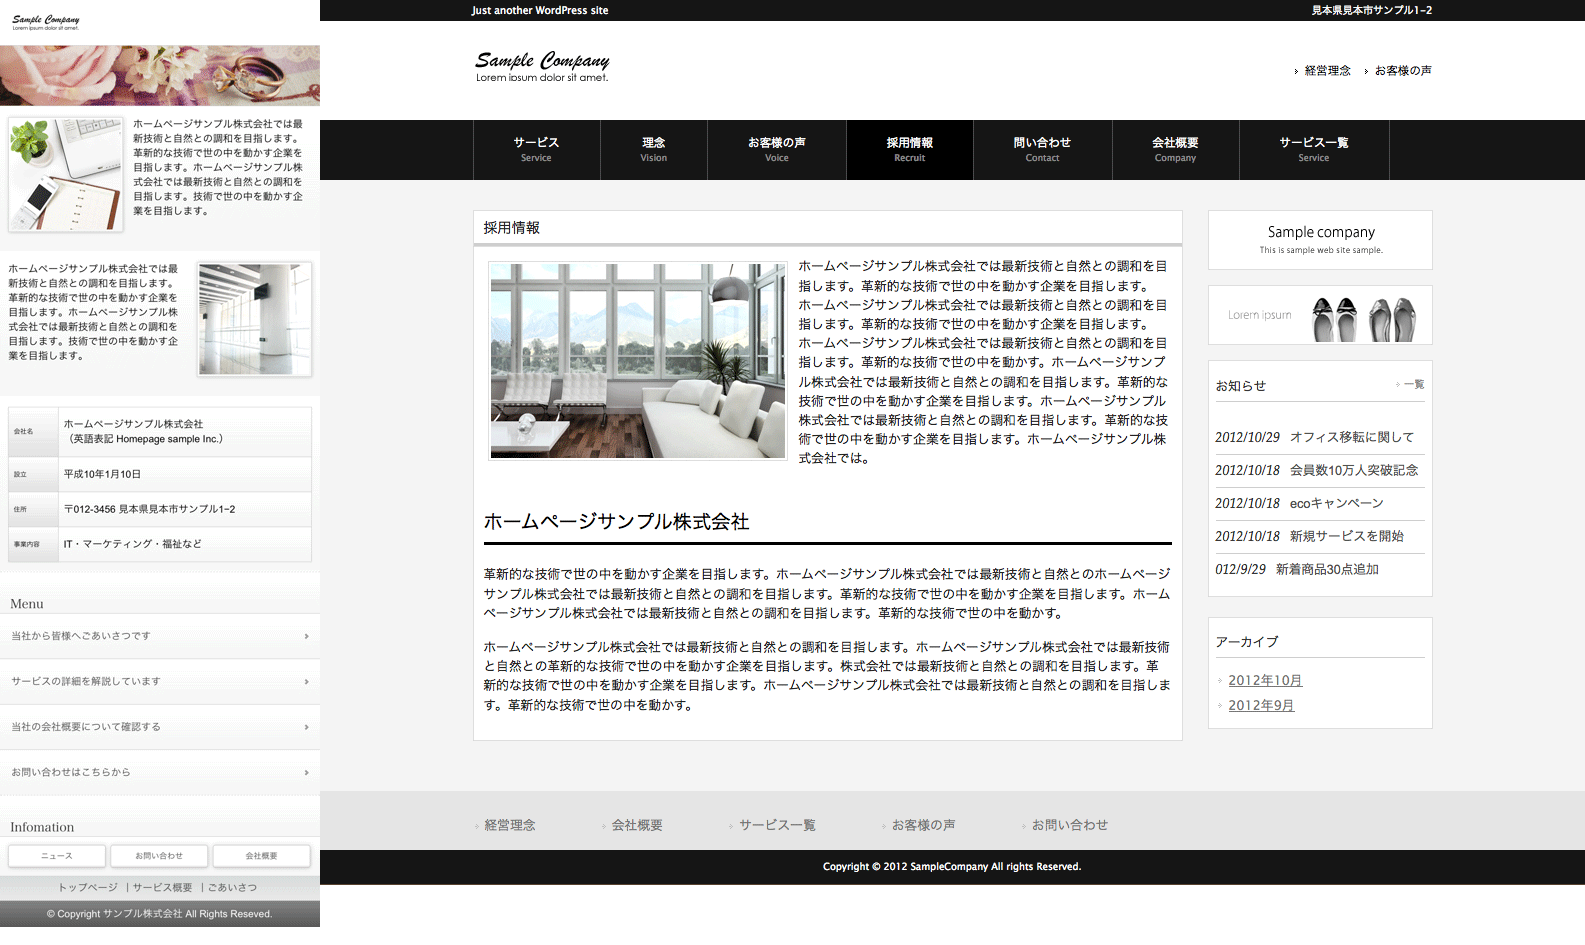Click the living room photo in article
This screenshot has height=945, width=1585.
[638, 360]
